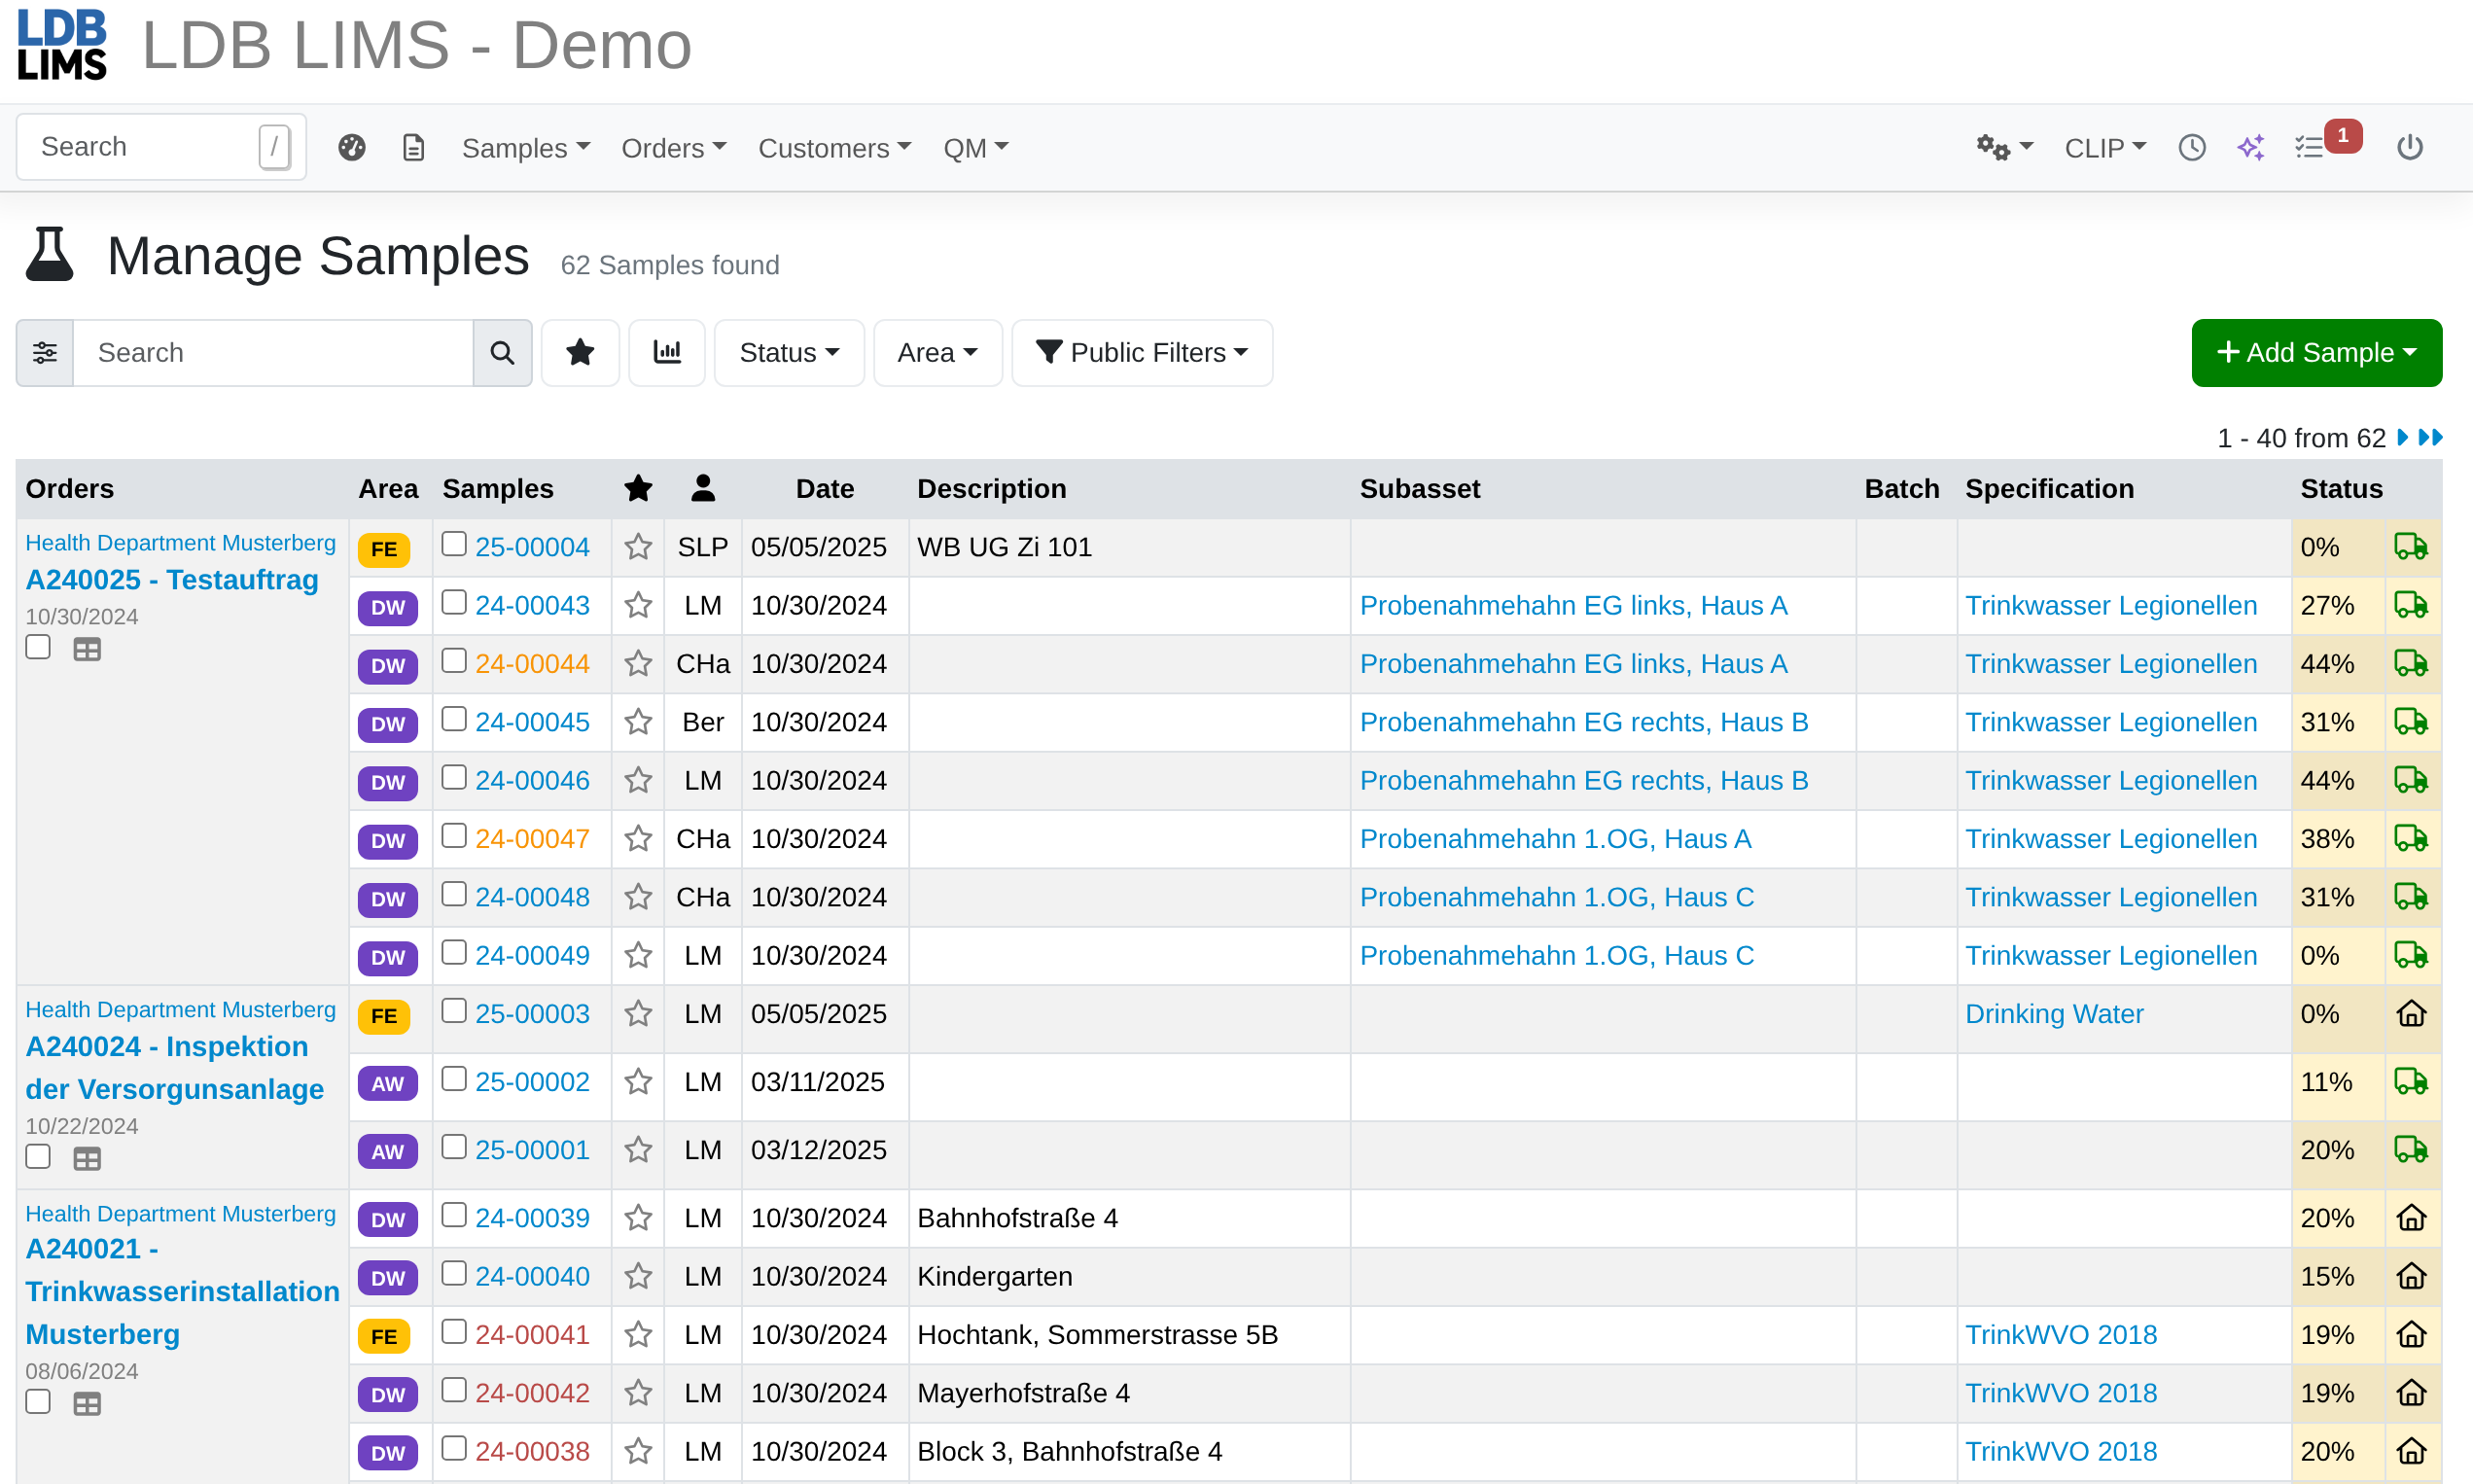Tick checkbox for sample 24-00041
2473x1484 pixels.
point(454,1331)
